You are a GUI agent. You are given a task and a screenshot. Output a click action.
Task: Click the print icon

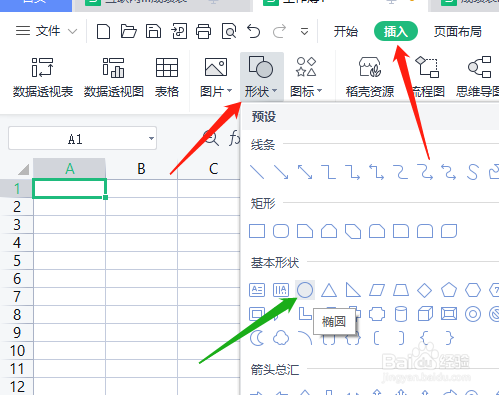(x=203, y=32)
